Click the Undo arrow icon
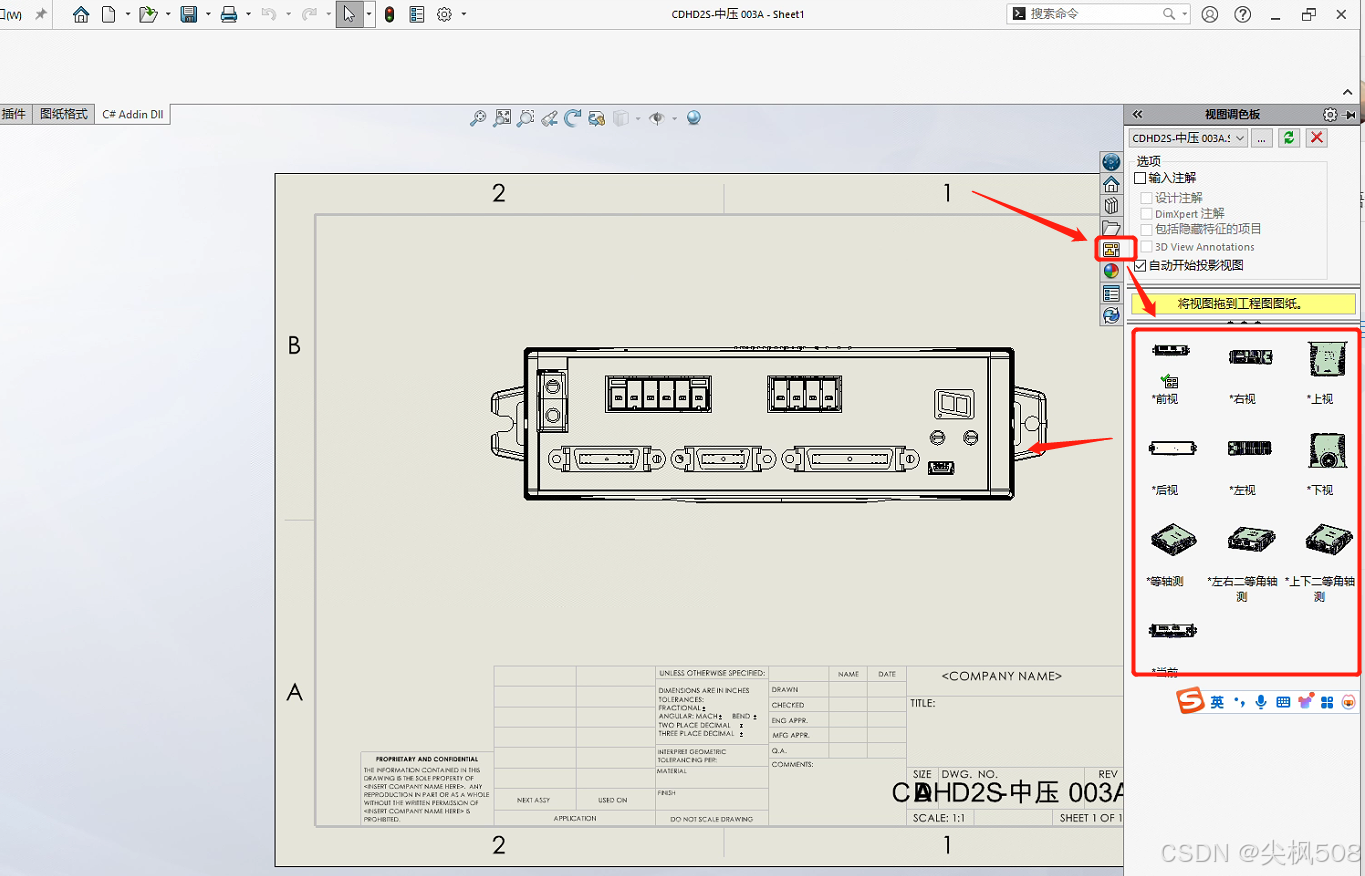The height and width of the screenshot is (876, 1365). tap(268, 14)
